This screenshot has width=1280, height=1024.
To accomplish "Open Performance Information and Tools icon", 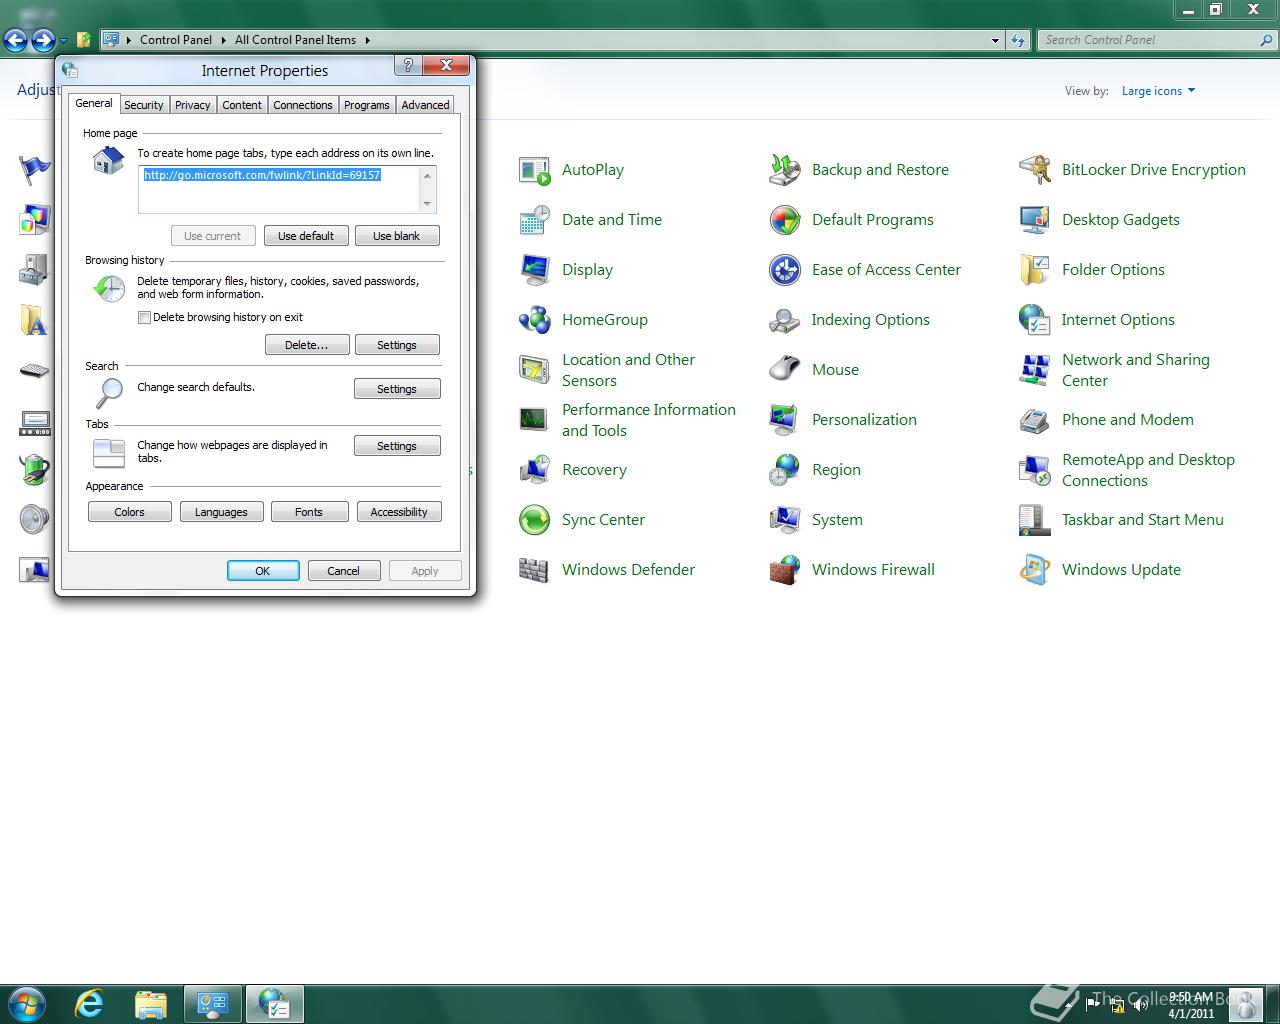I will (x=535, y=421).
